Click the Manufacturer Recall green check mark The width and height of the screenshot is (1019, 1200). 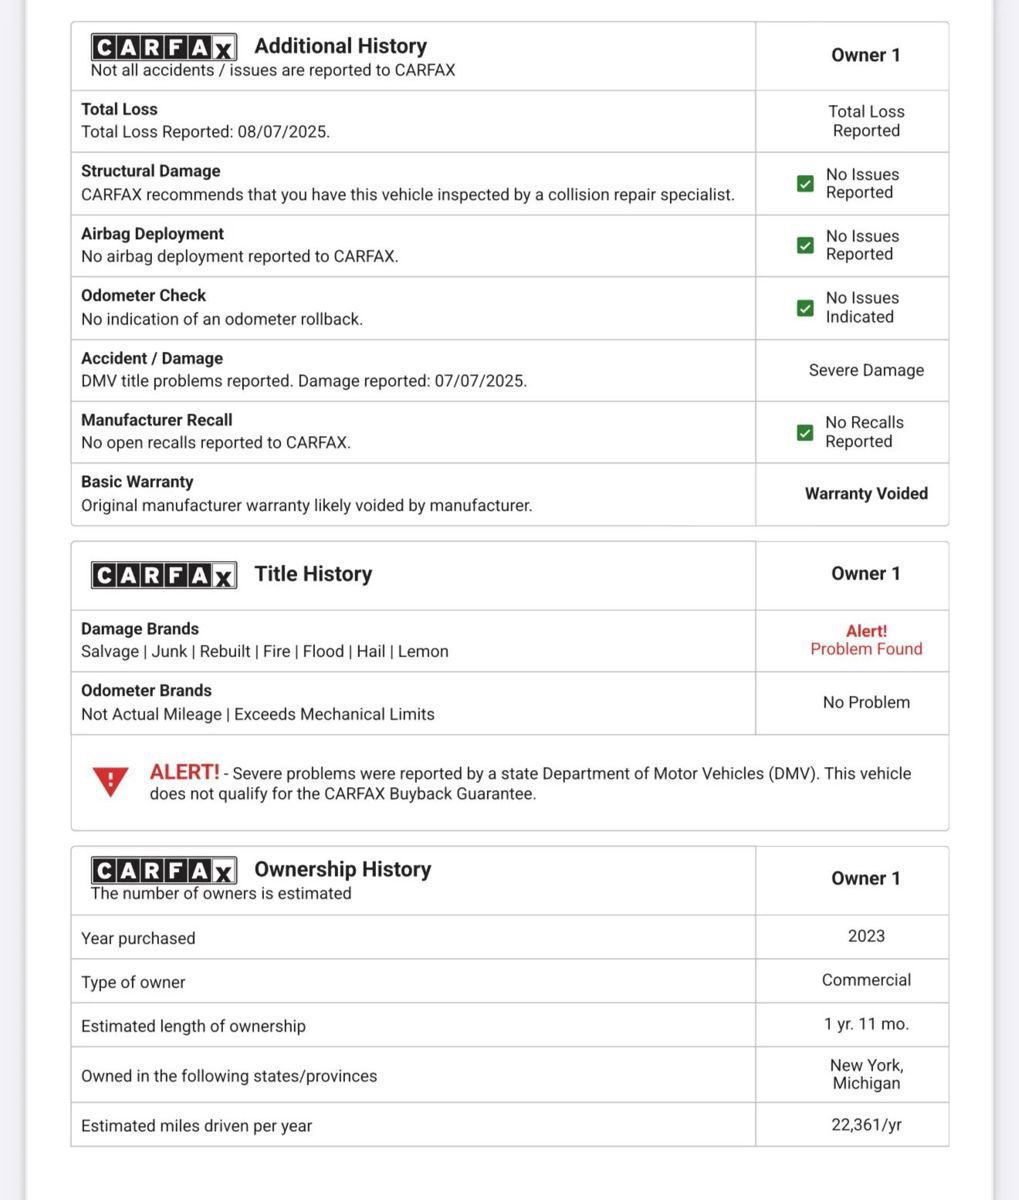pos(805,432)
